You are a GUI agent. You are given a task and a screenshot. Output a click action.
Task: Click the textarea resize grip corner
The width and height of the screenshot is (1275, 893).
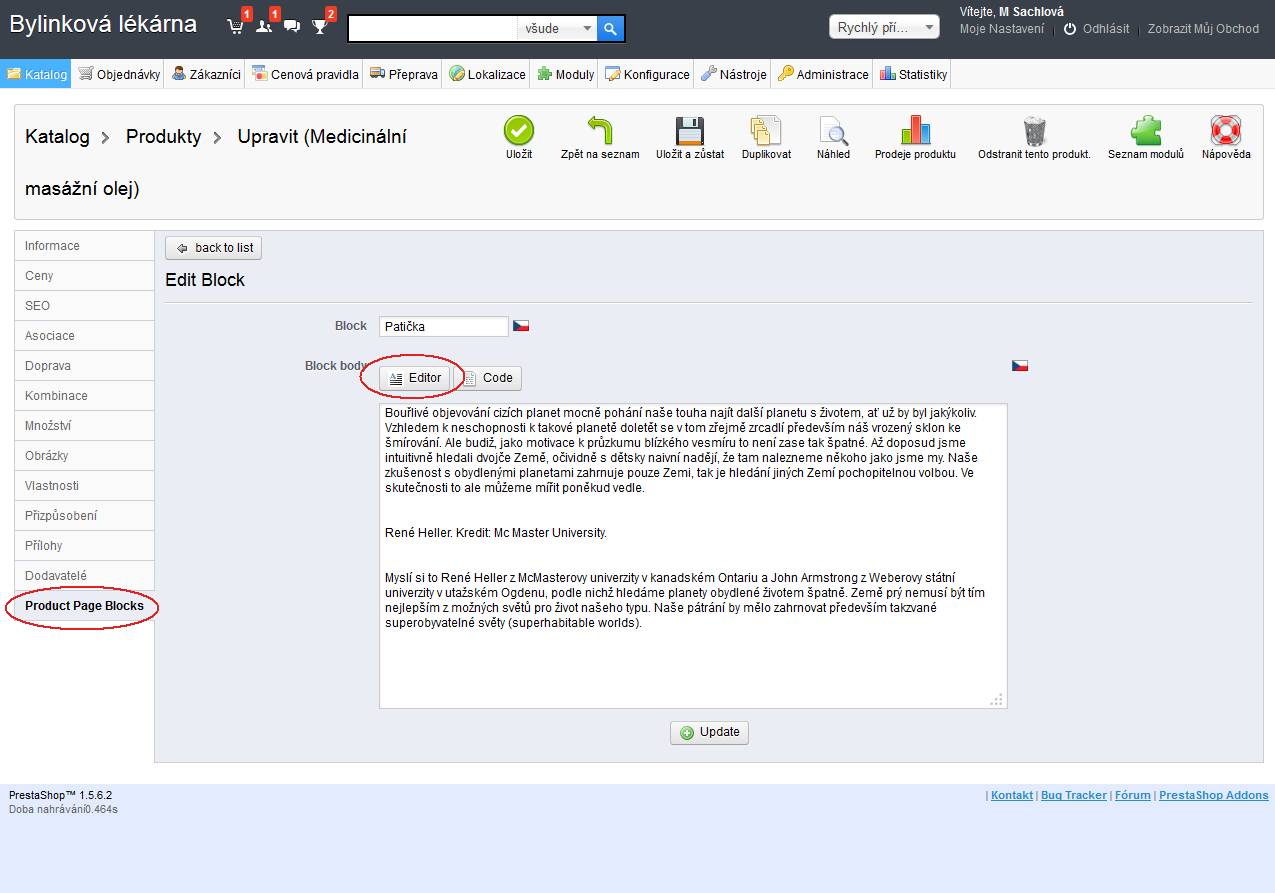997,700
